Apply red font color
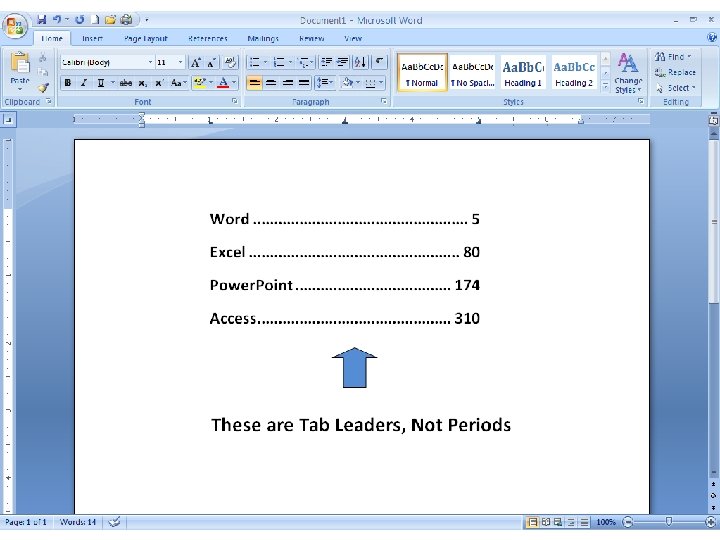 [x=223, y=83]
